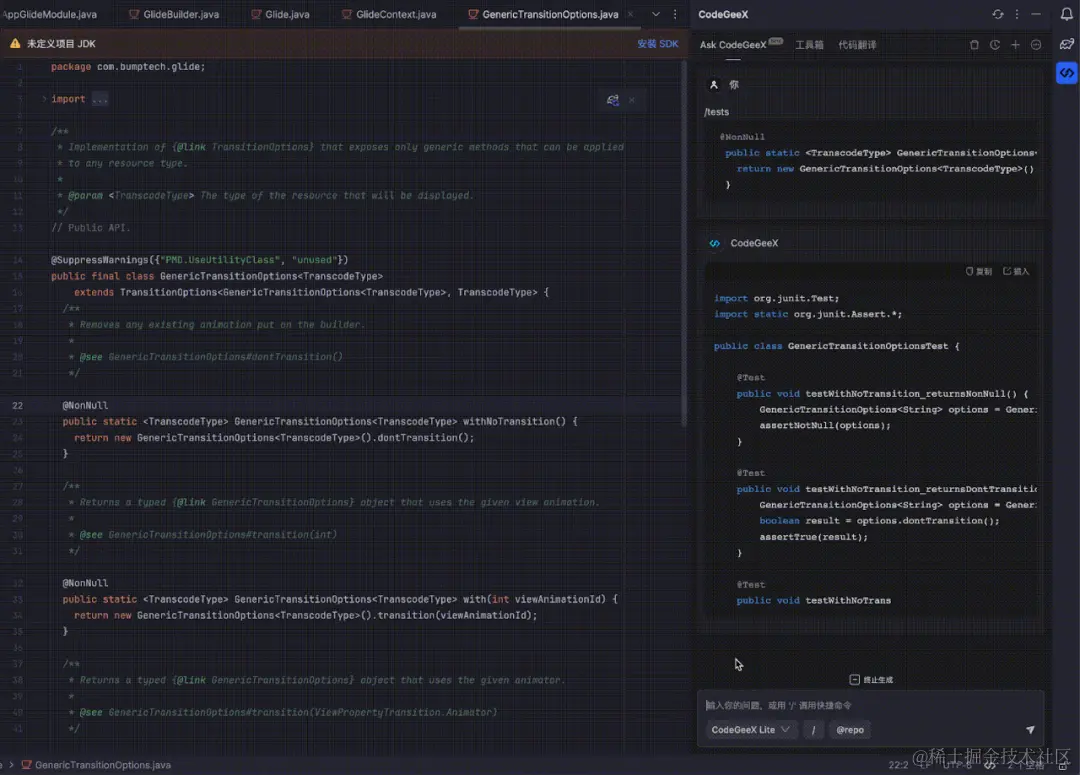1080x775 pixels.
Task: Click the import org.junit.Test line in the chat
Action: pos(776,298)
